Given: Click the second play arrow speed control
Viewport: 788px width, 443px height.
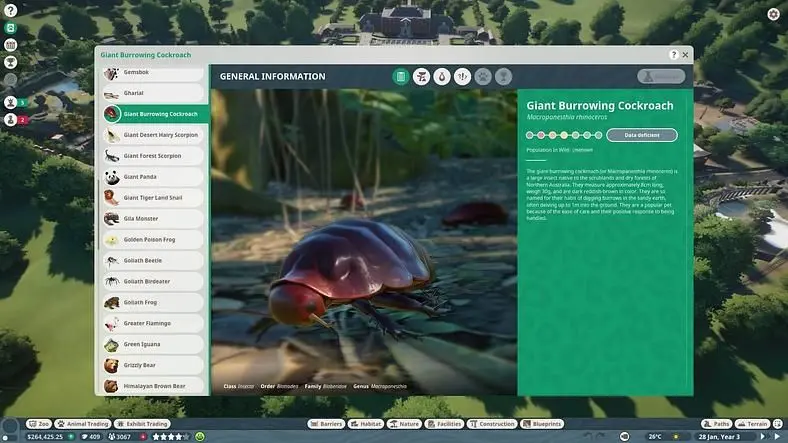Looking at the screenshot, I should pos(778,436).
